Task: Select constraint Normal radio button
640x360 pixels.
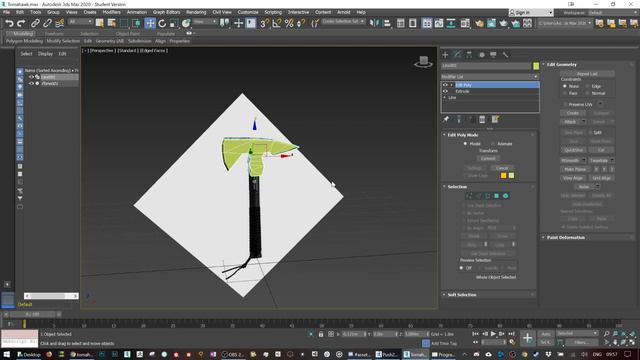Action: coord(587,93)
